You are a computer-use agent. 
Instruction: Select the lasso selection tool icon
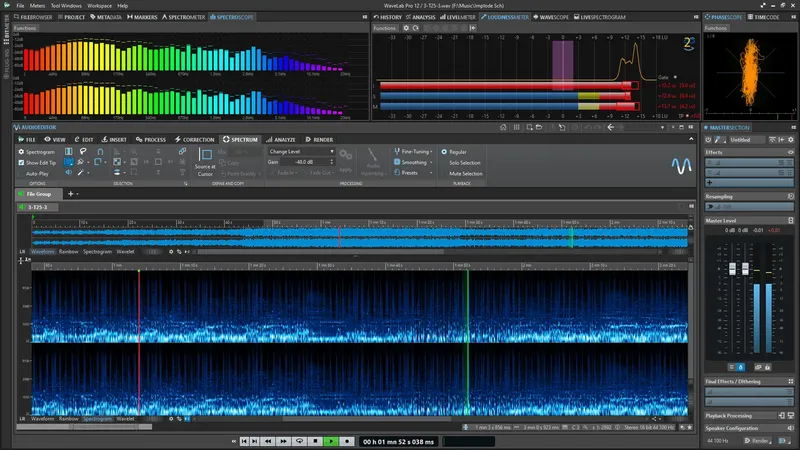pyautogui.click(x=85, y=151)
